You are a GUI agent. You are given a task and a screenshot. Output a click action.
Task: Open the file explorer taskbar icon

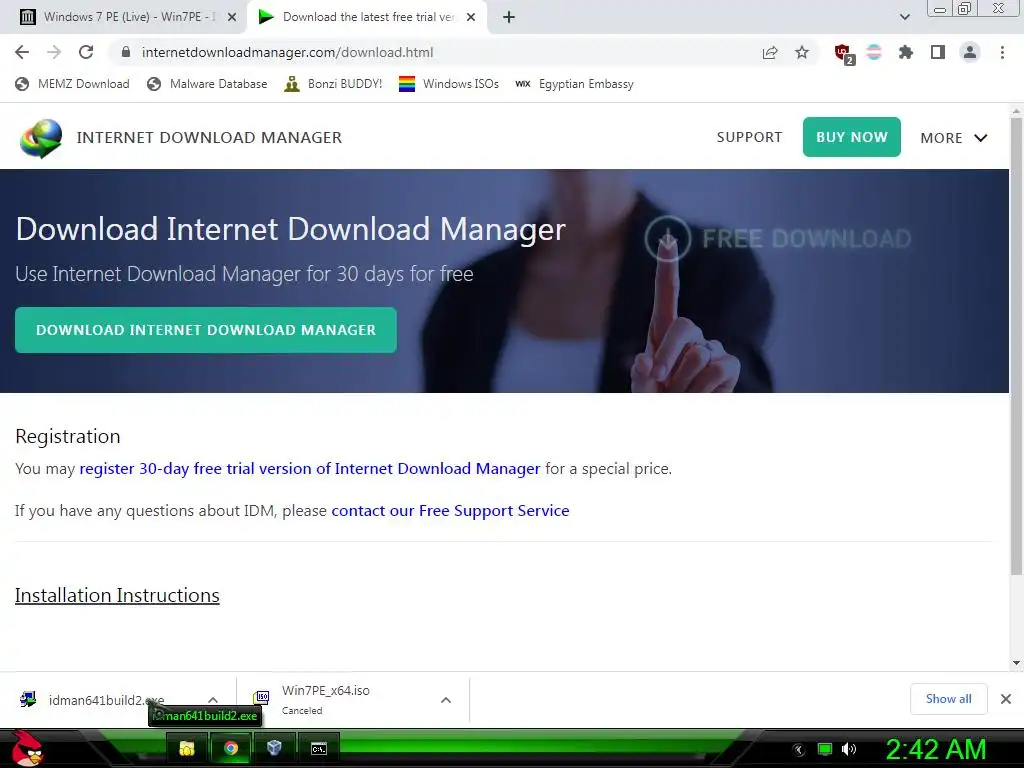187,748
